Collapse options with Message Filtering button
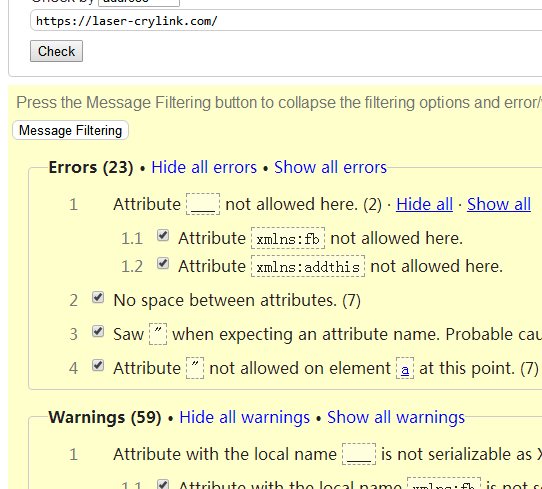Image resolution: width=542 pixels, height=489 pixels. [x=71, y=131]
